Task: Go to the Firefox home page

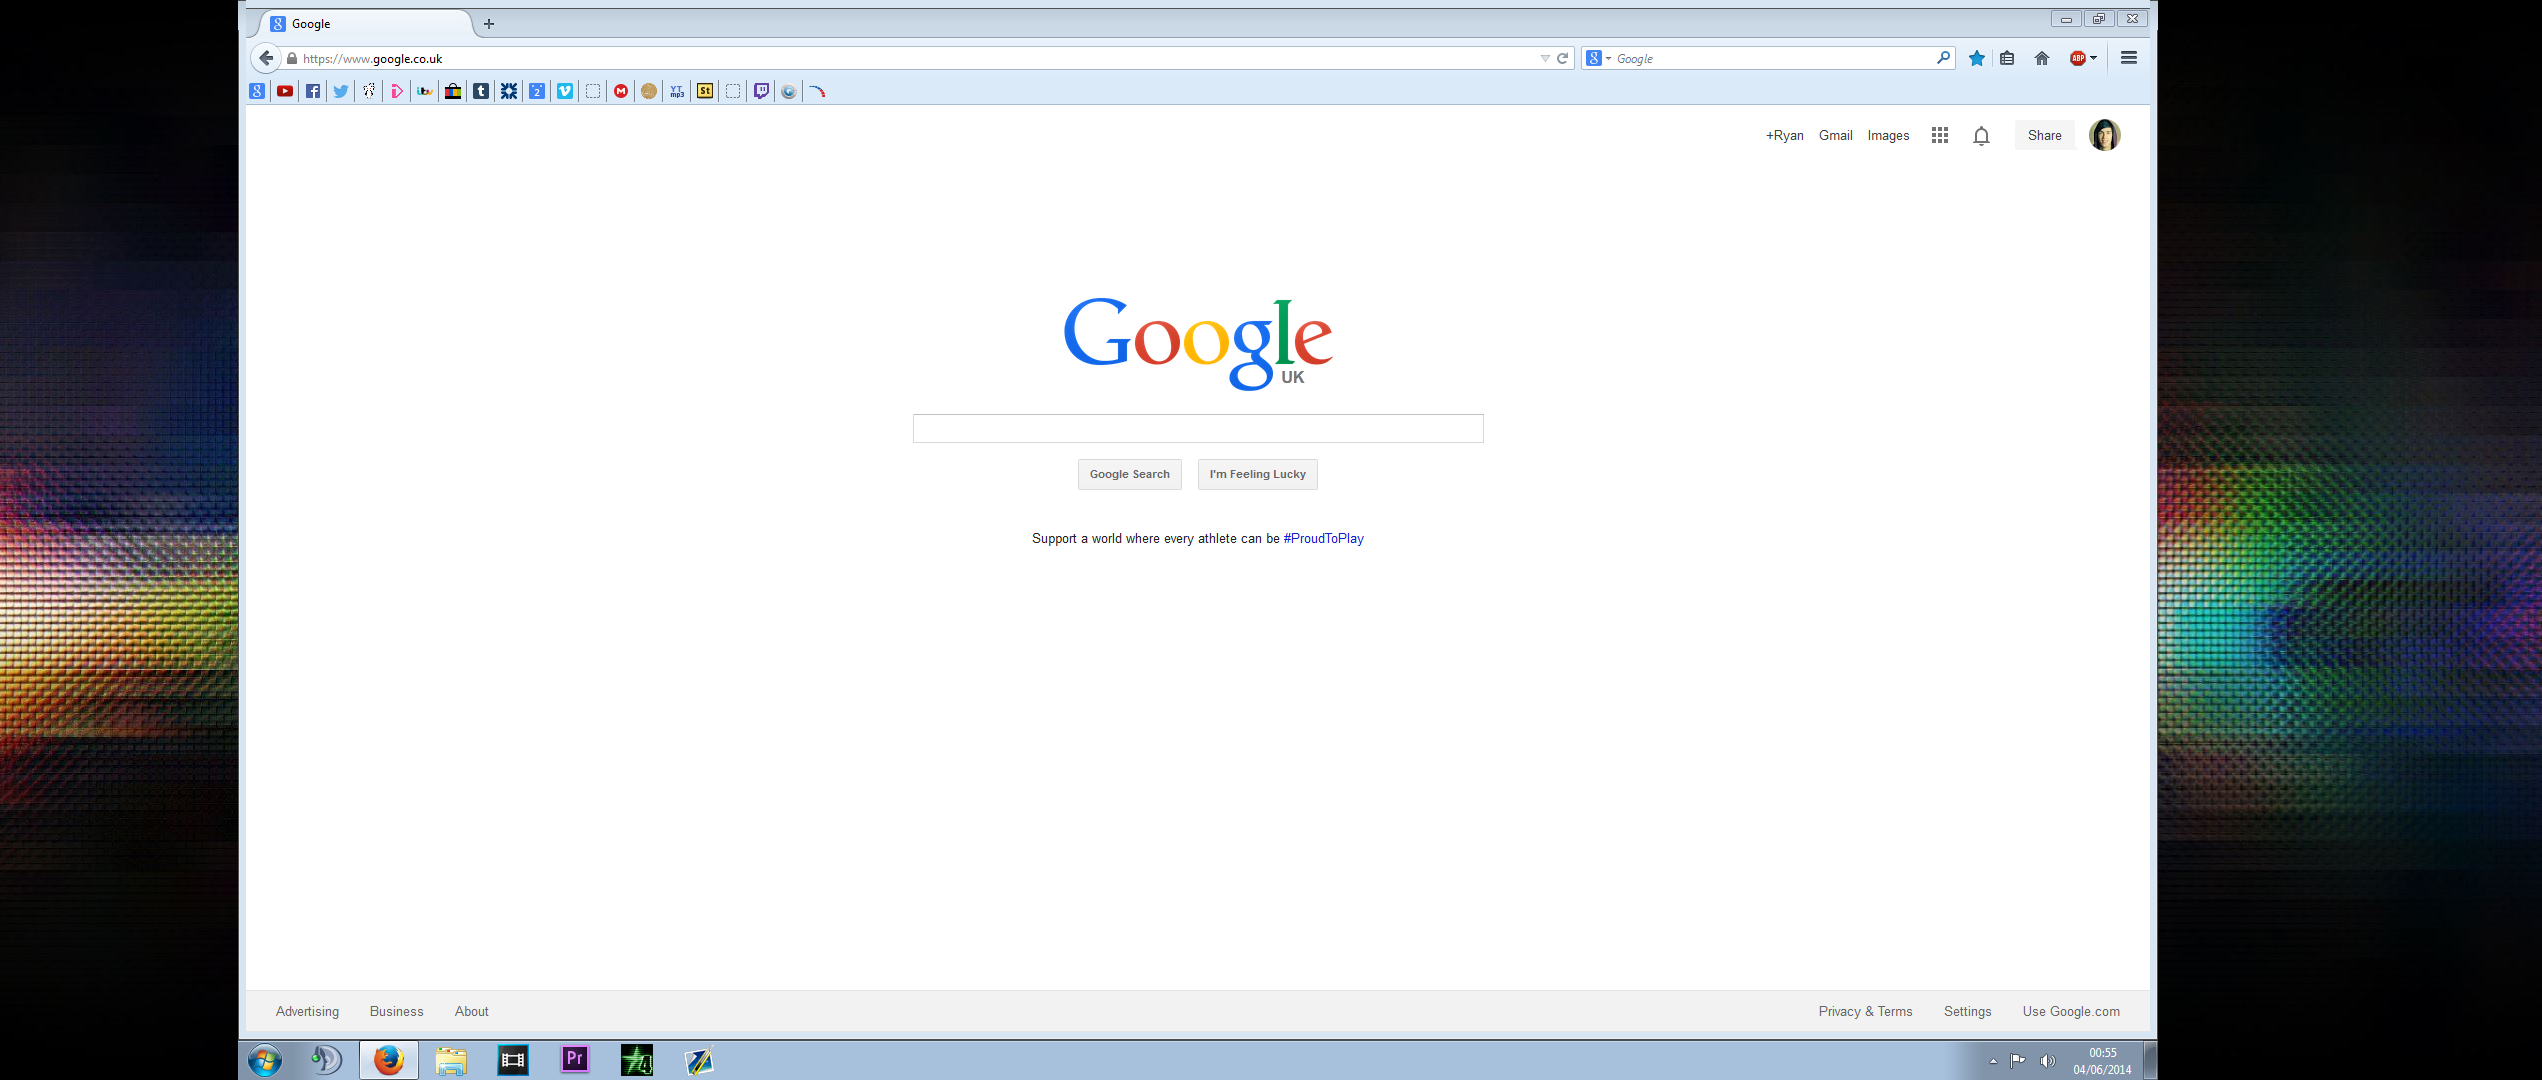Action: (x=2041, y=58)
